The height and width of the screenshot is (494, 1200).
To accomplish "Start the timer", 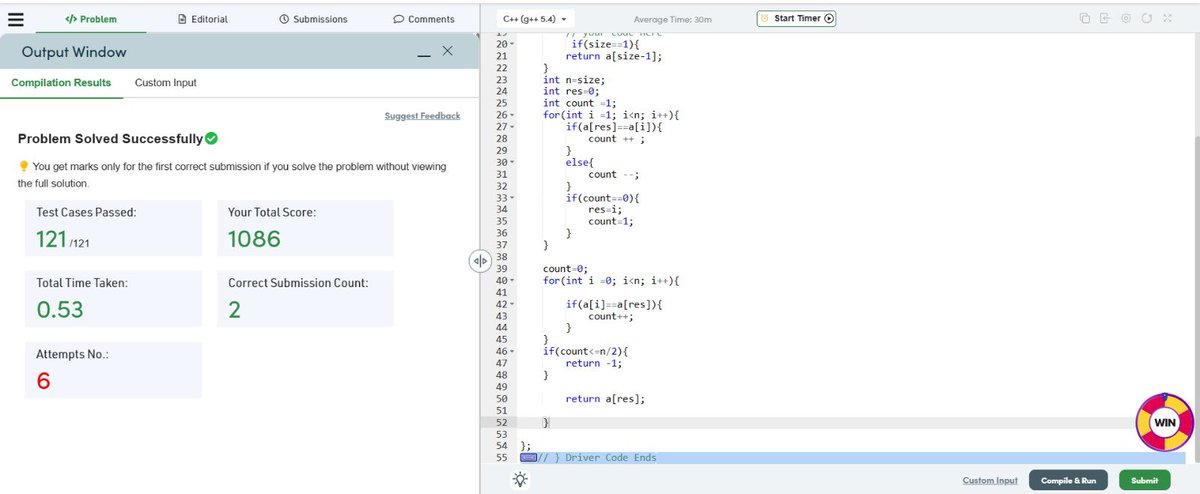I will click(796, 18).
